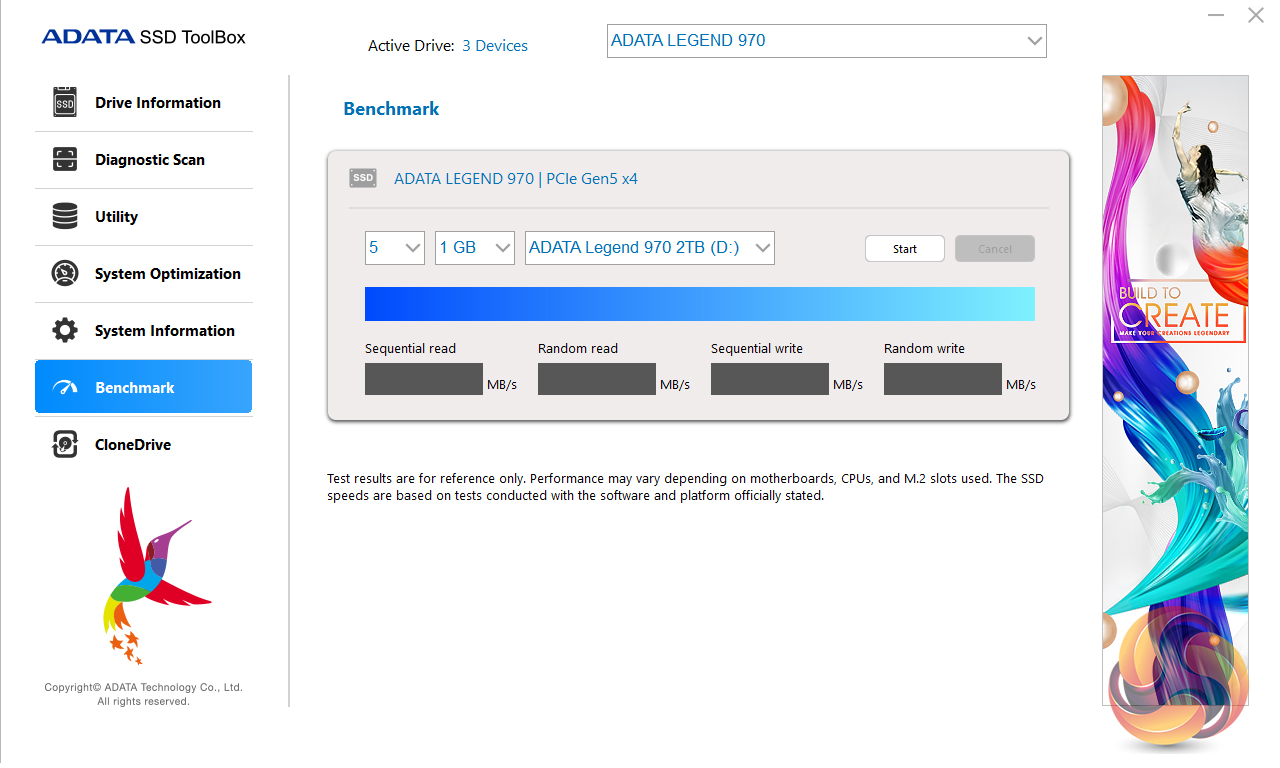Click the System Optimization gauge icon

tap(65, 274)
